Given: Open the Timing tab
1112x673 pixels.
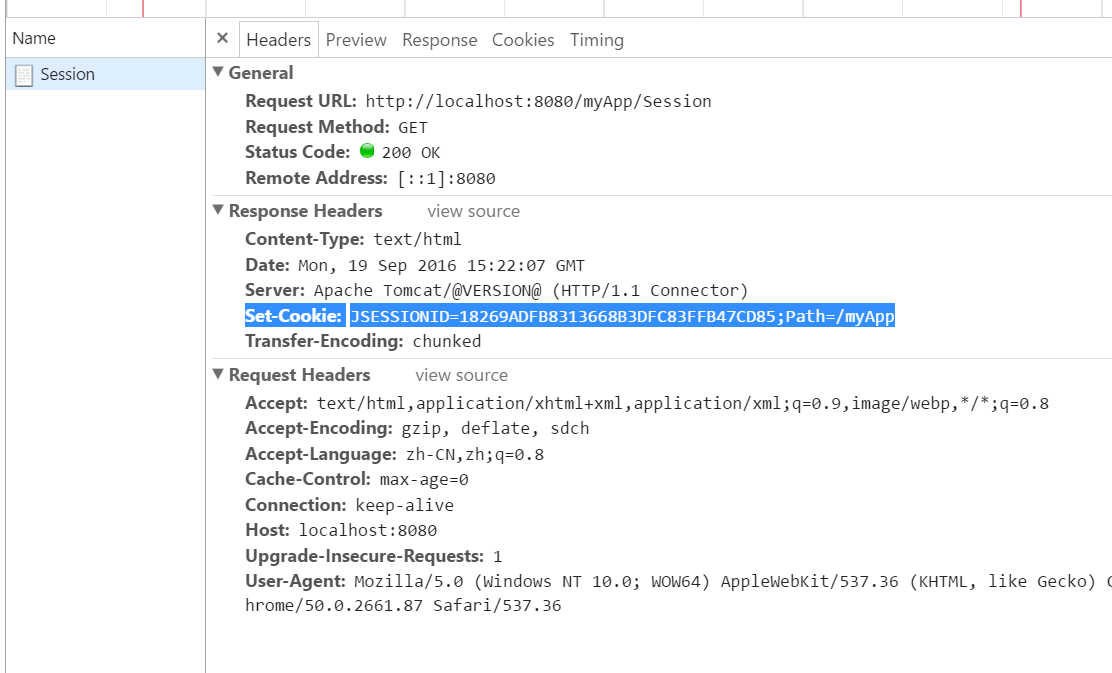Looking at the screenshot, I should [x=597, y=40].
